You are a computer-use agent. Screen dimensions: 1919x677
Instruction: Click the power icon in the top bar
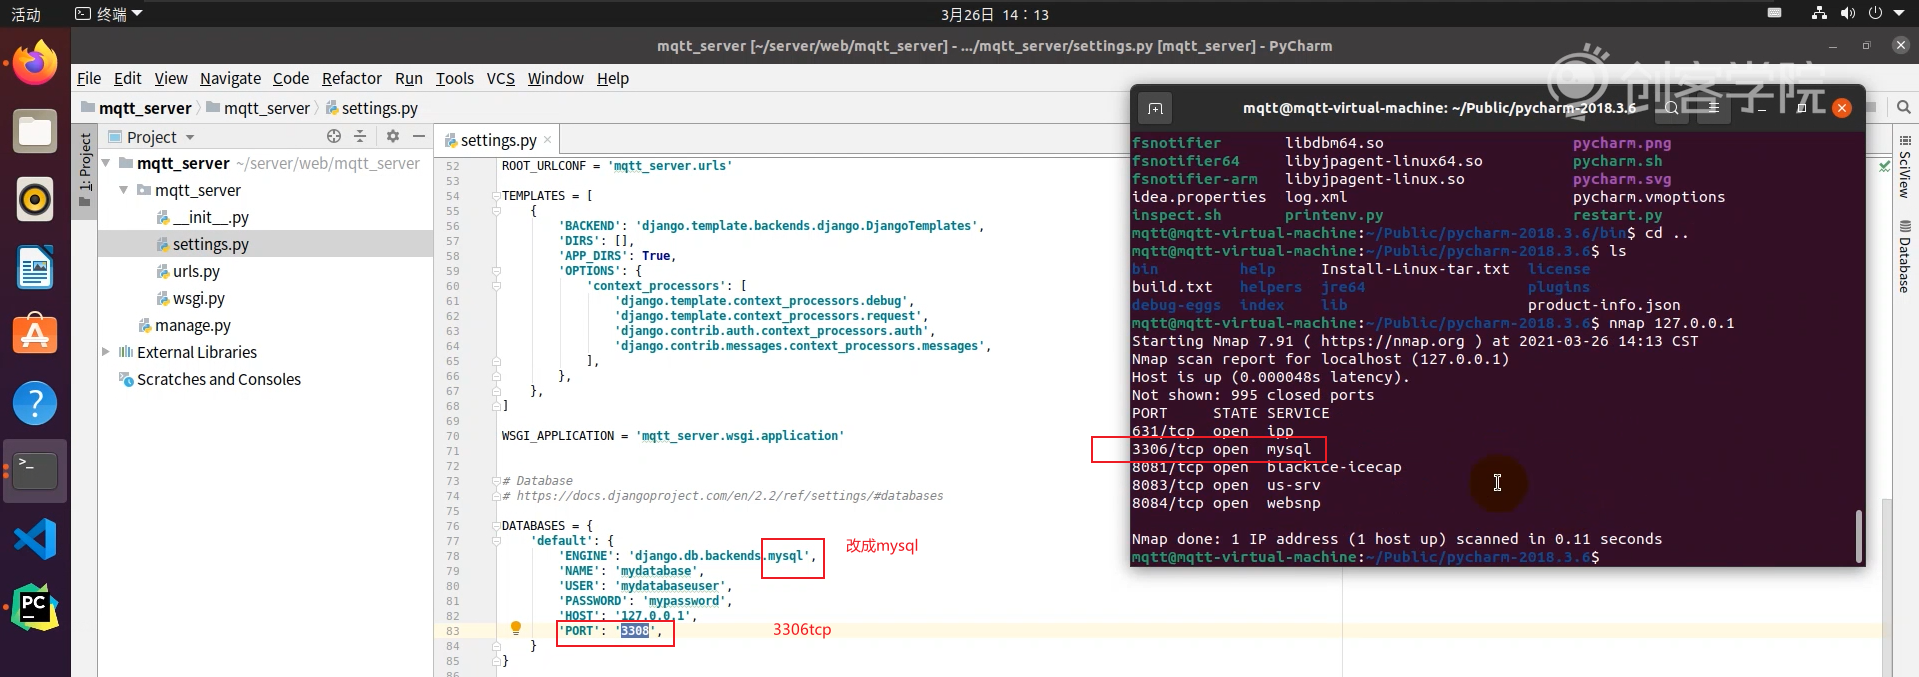tap(1875, 13)
